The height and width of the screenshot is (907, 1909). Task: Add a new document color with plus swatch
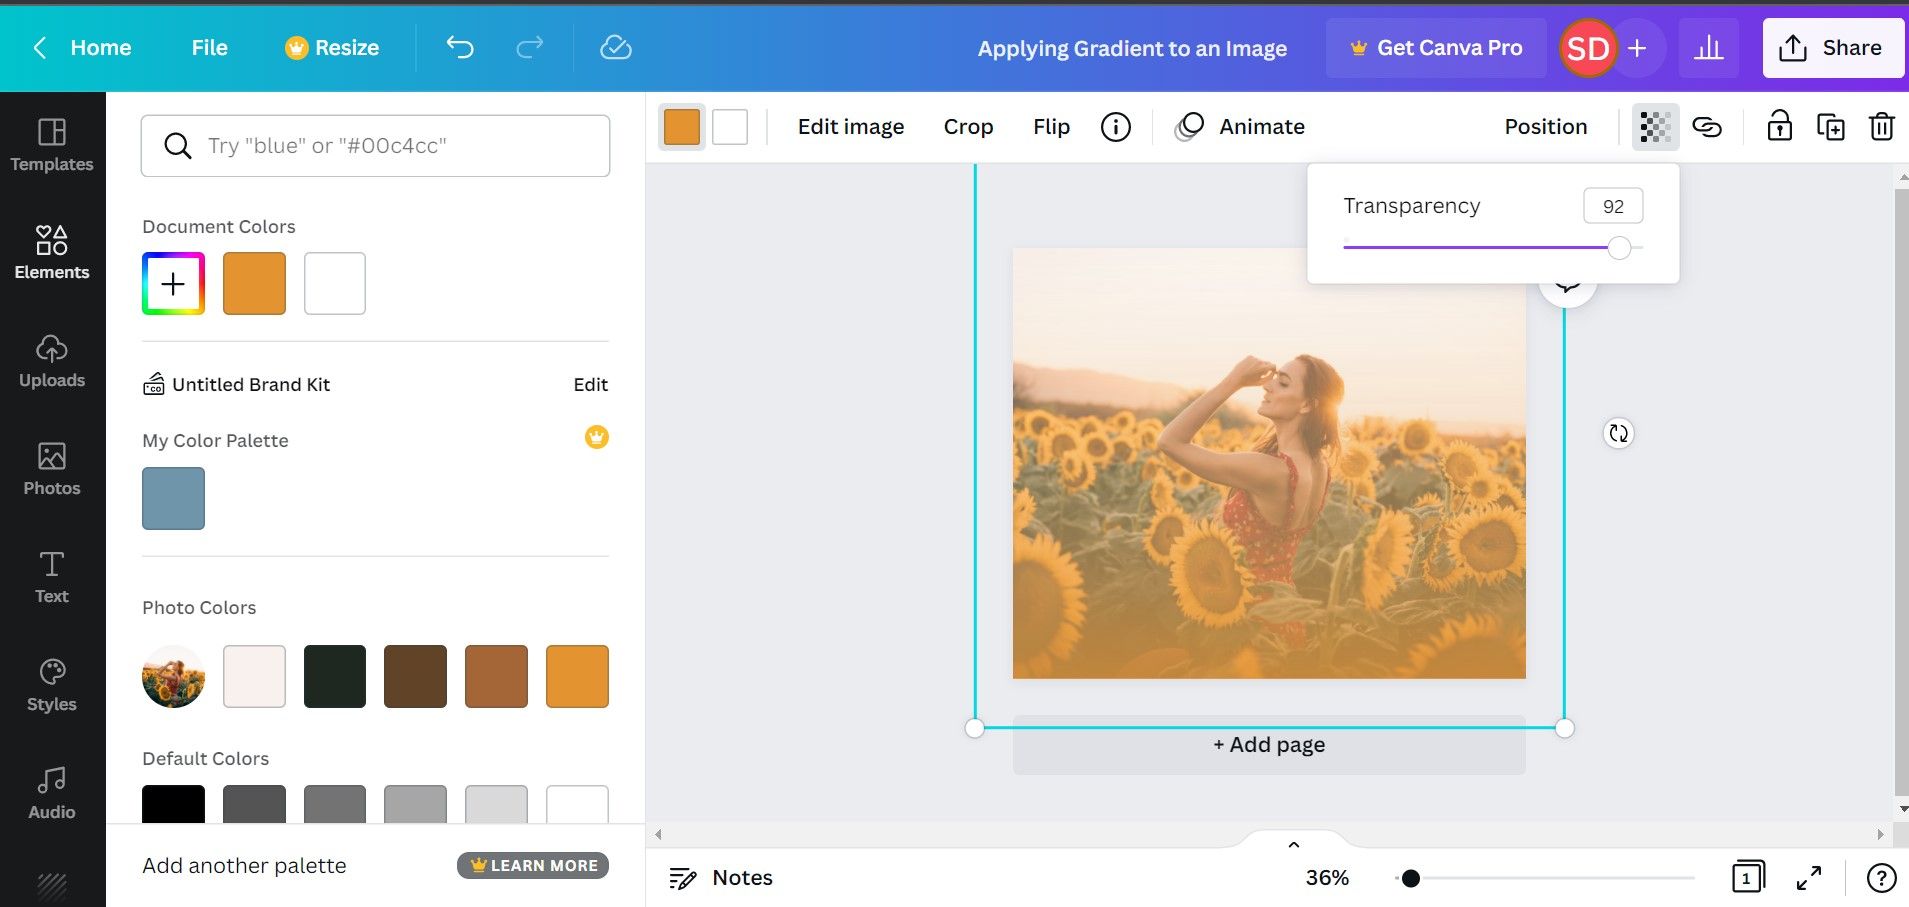coord(173,284)
